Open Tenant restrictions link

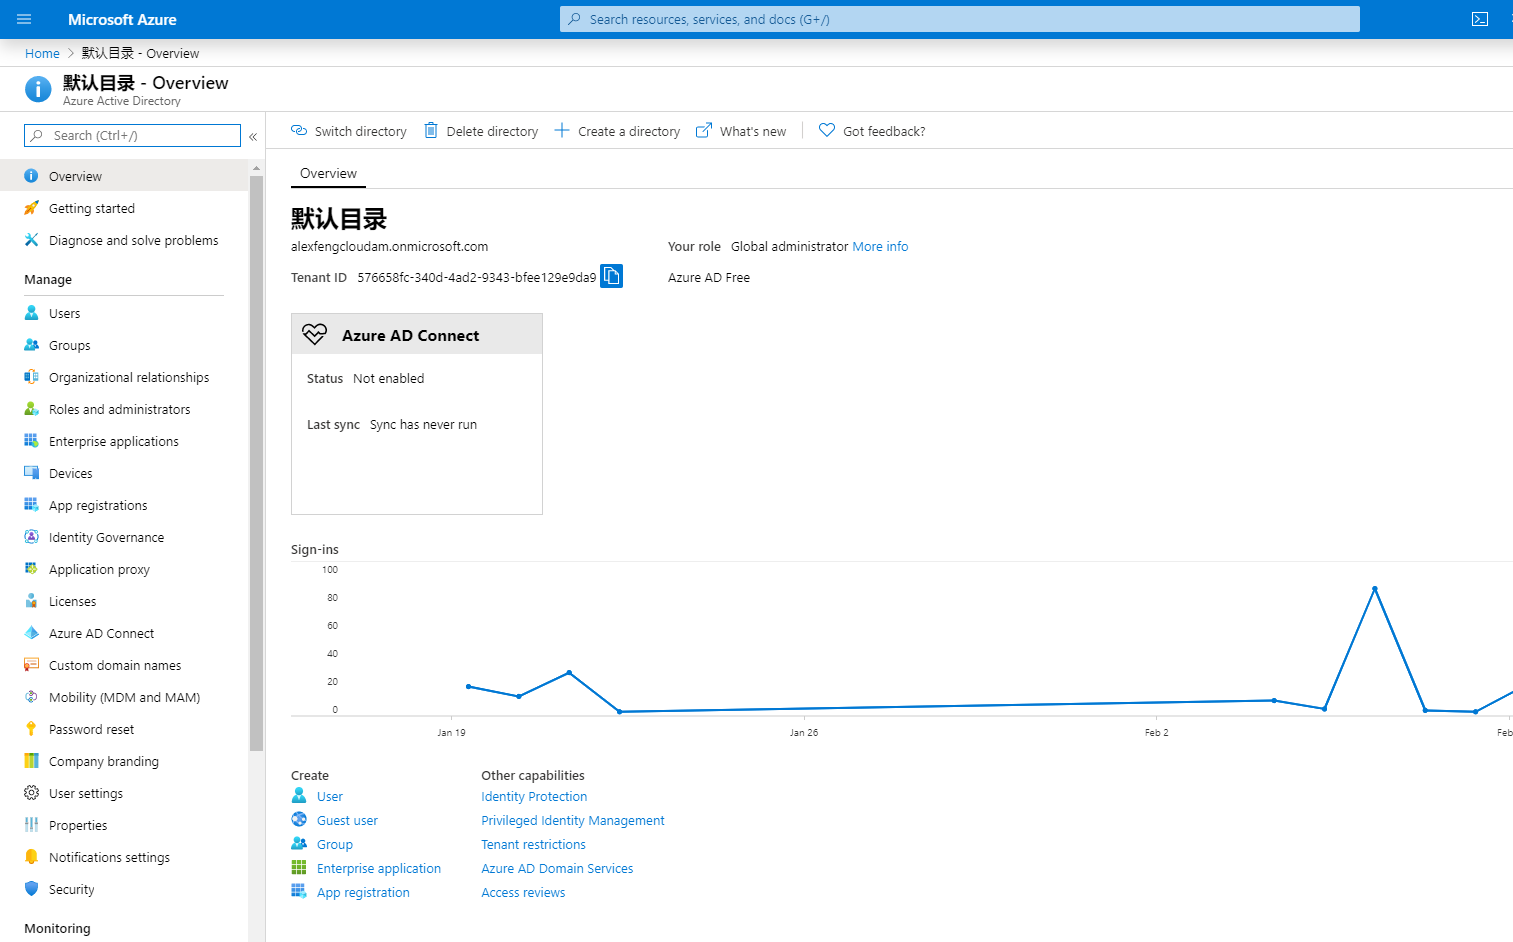click(533, 844)
